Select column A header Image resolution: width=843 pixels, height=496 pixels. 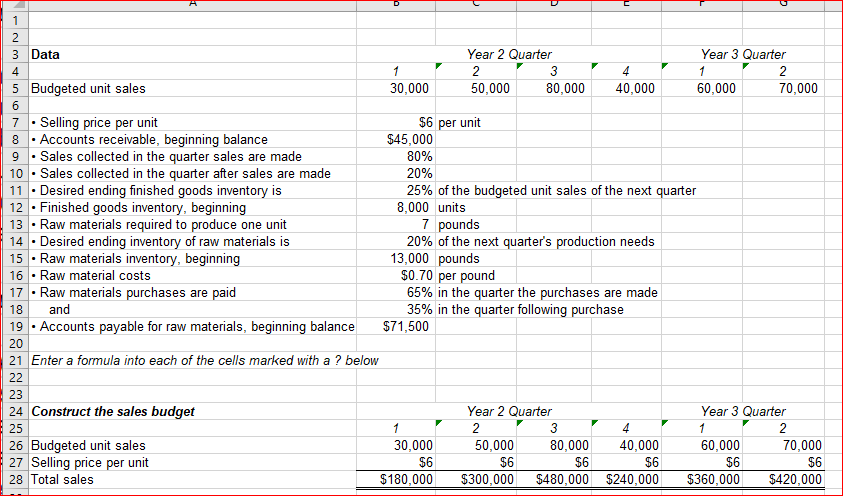coord(192,5)
